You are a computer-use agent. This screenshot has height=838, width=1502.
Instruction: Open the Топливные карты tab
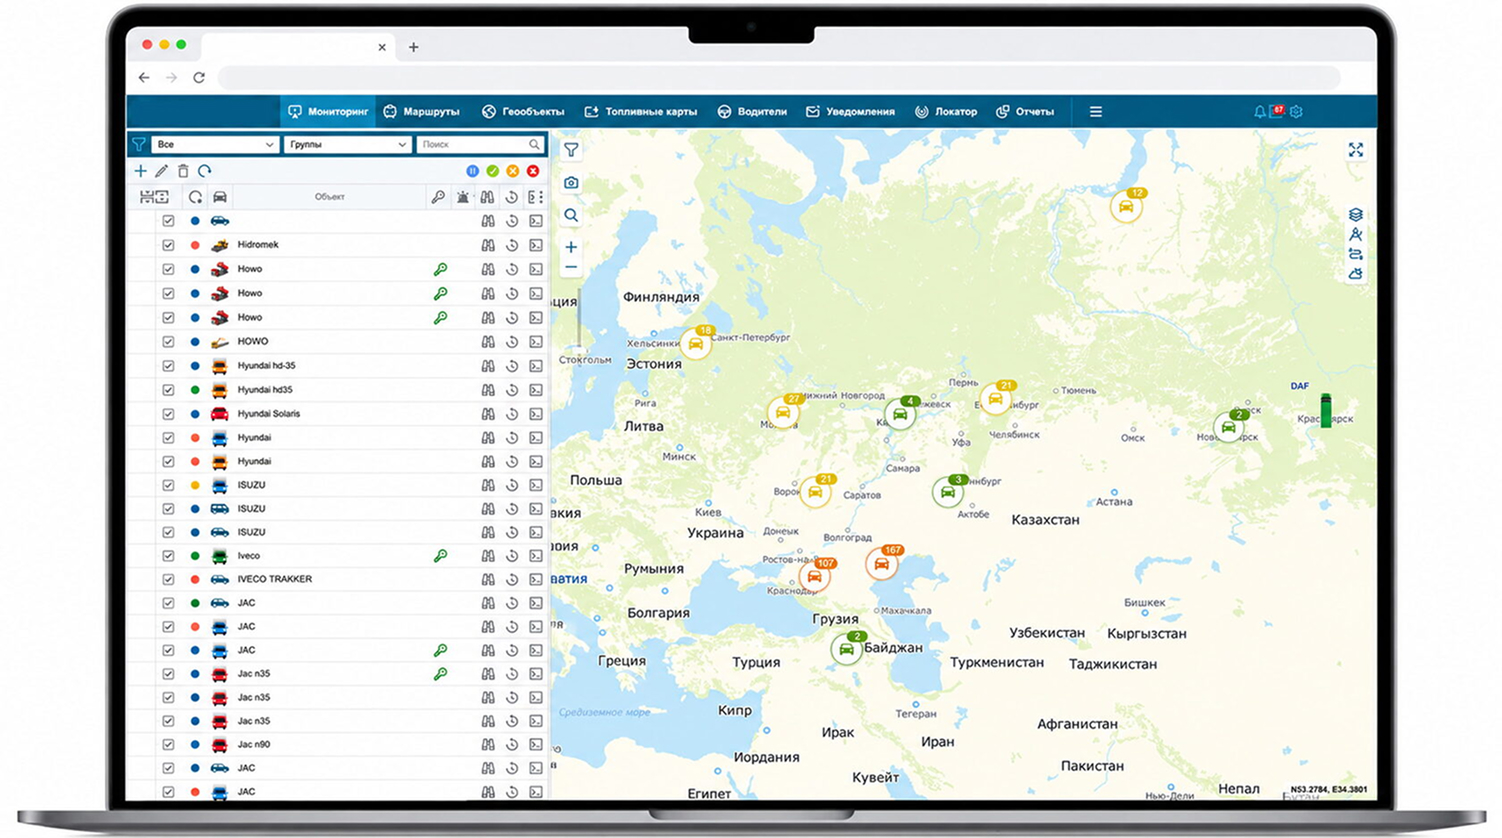(641, 112)
